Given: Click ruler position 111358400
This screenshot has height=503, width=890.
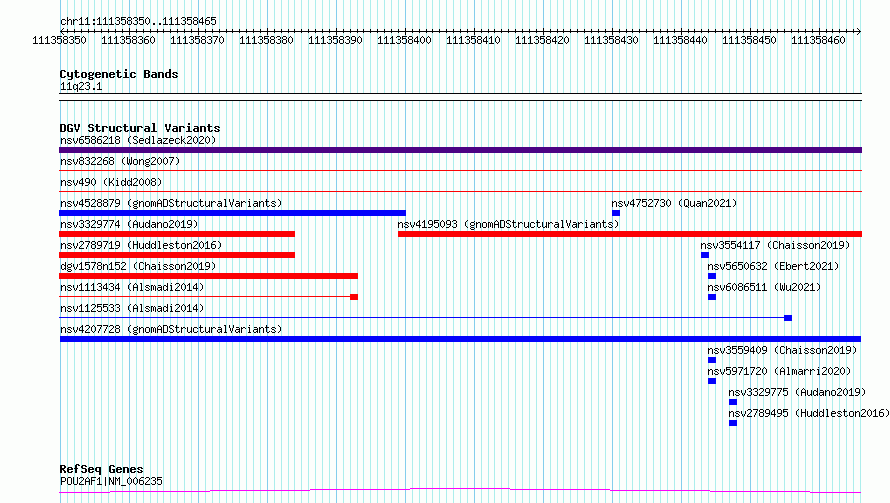Looking at the screenshot, I should click(x=404, y=40).
